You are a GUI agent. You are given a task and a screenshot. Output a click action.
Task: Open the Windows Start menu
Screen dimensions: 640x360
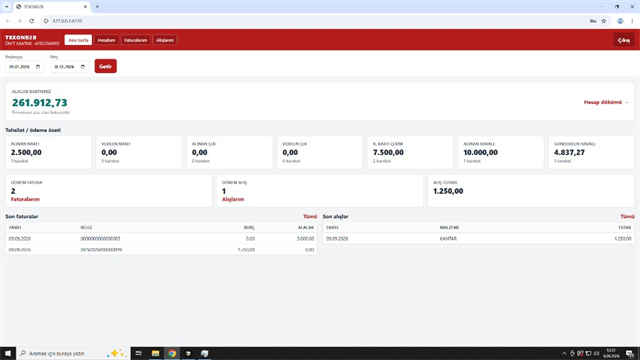pyautogui.click(x=8, y=353)
